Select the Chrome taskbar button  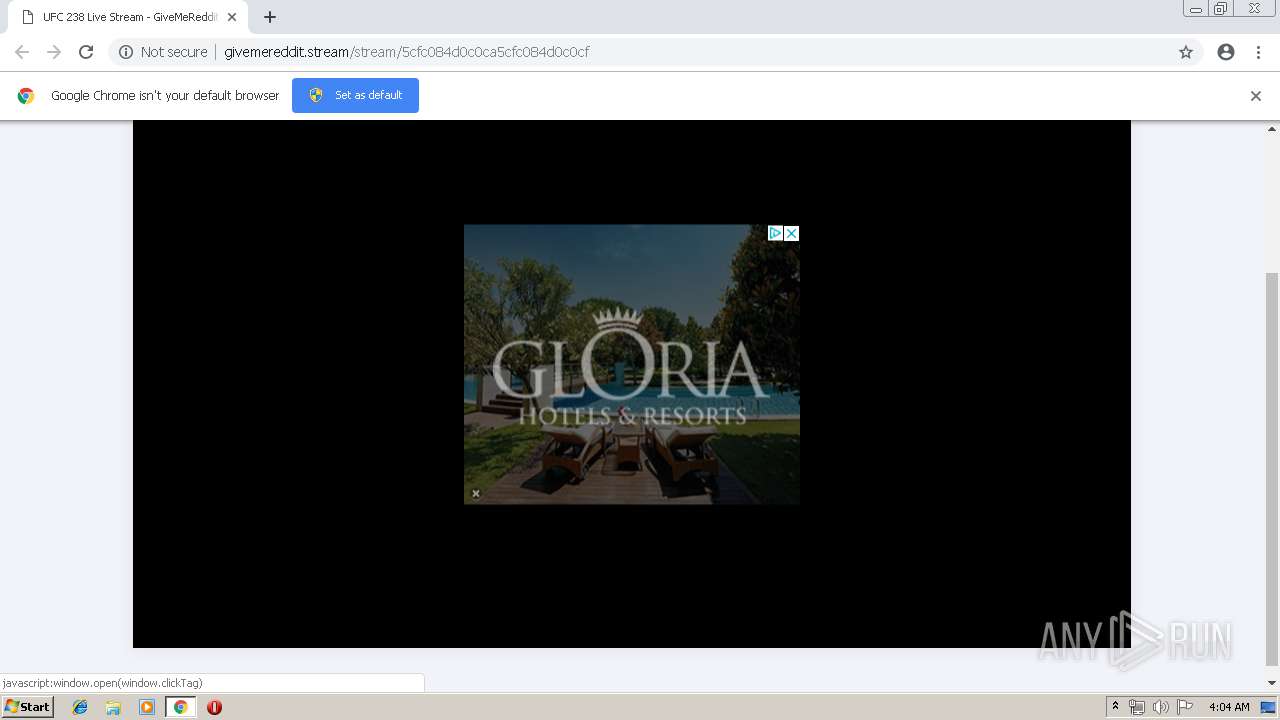[181, 707]
